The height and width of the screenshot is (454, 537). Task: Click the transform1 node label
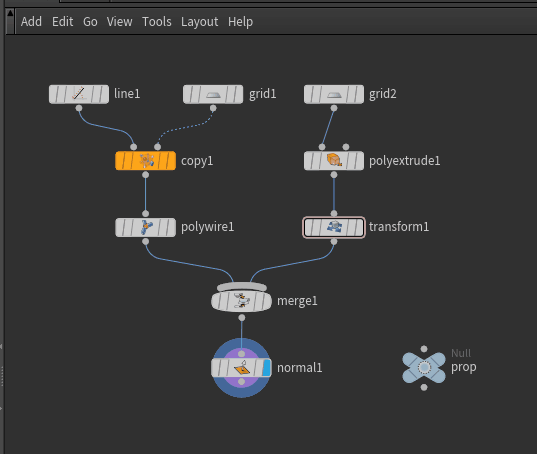point(399,227)
